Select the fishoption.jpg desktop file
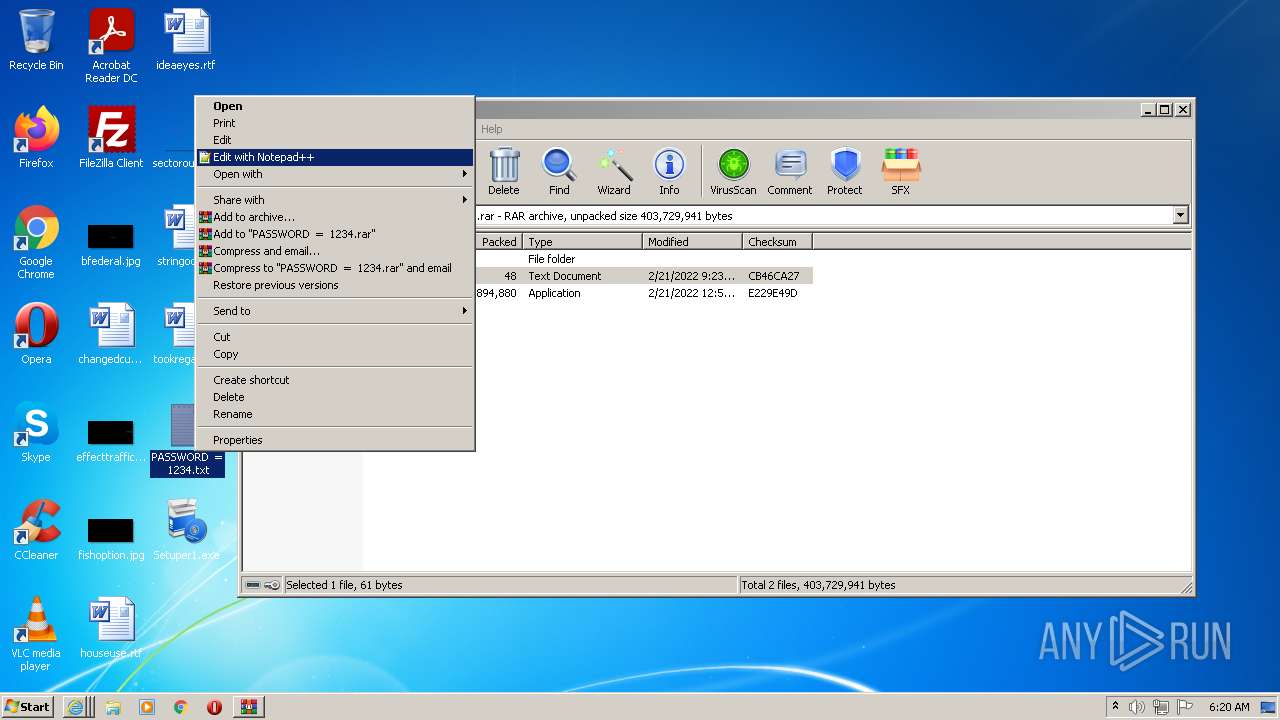Screen dimensions: 1280x720 (x=111, y=537)
